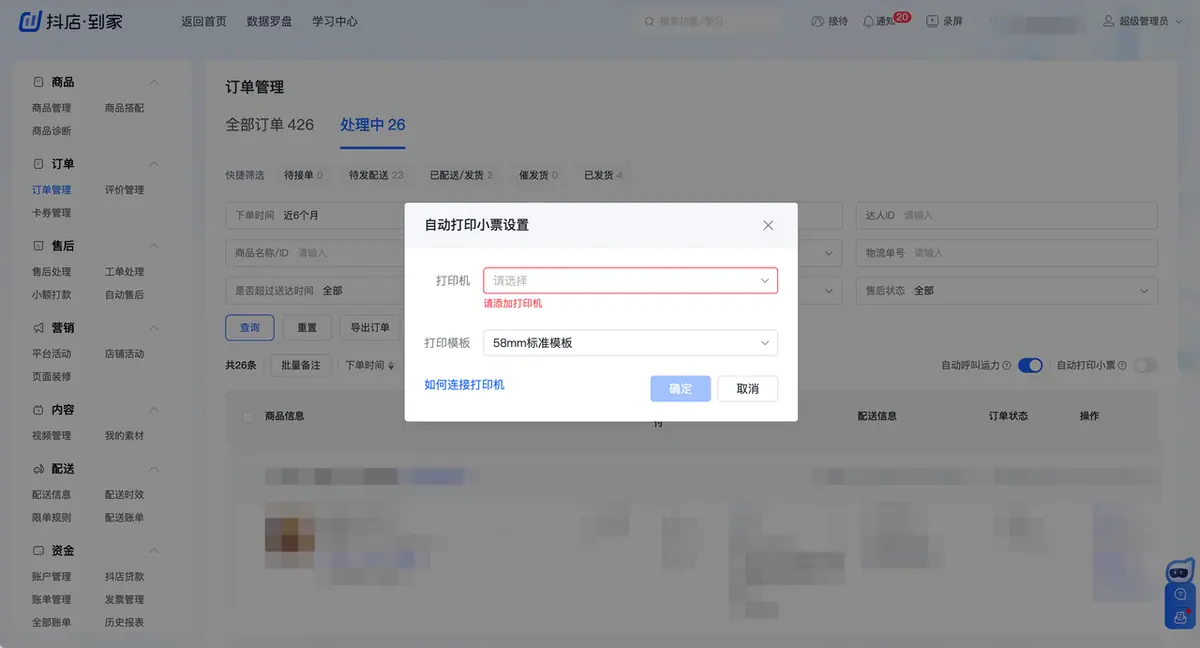Toggle the 自动呼叫运力 switch

[1030, 366]
